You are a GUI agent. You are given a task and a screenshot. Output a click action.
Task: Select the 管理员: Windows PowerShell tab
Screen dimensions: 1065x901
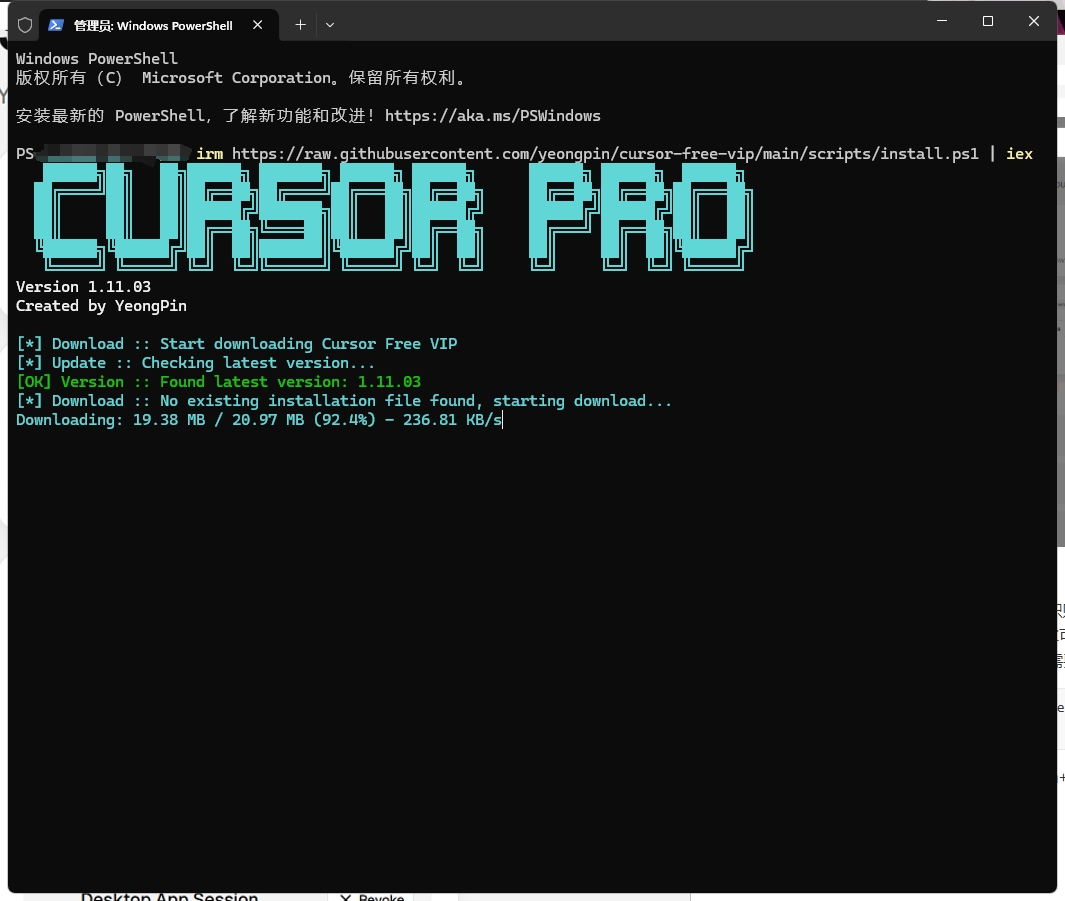[159, 25]
